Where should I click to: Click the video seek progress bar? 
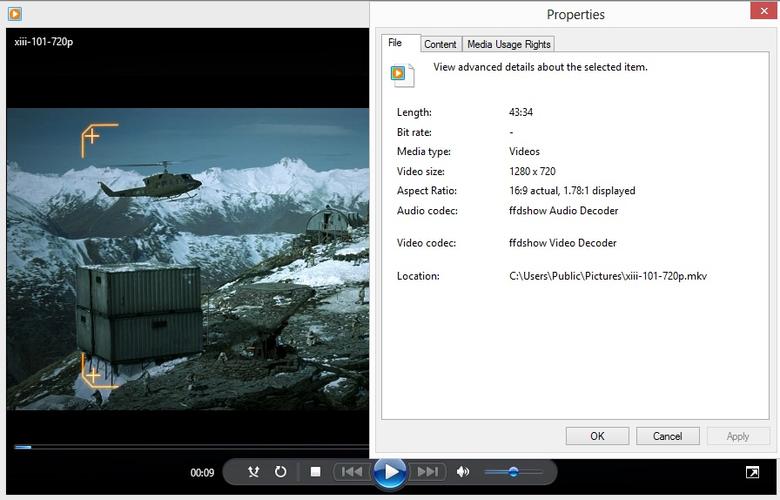tap(192, 447)
